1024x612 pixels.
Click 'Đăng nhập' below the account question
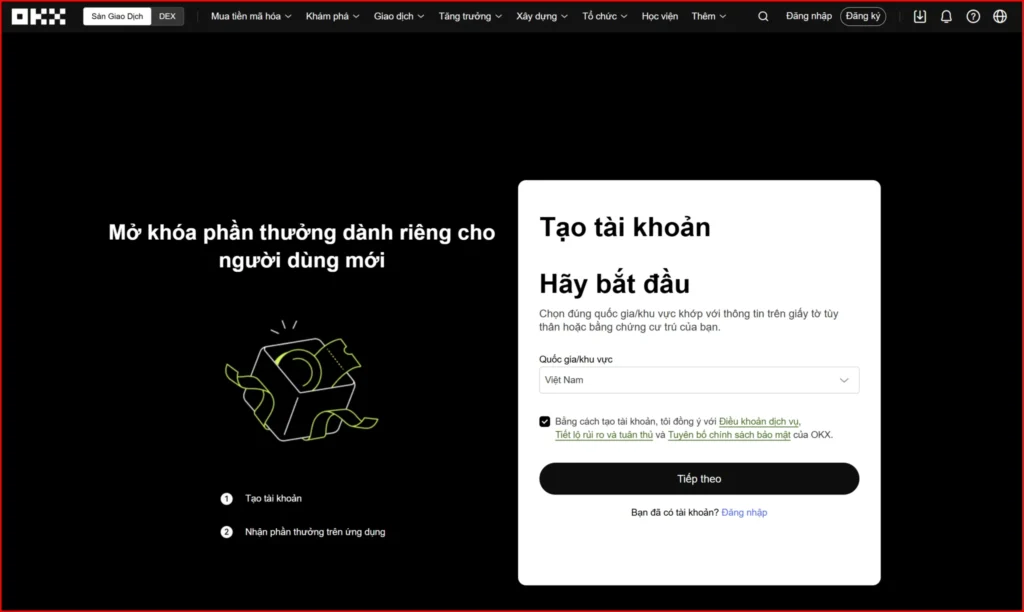pyautogui.click(x=744, y=512)
